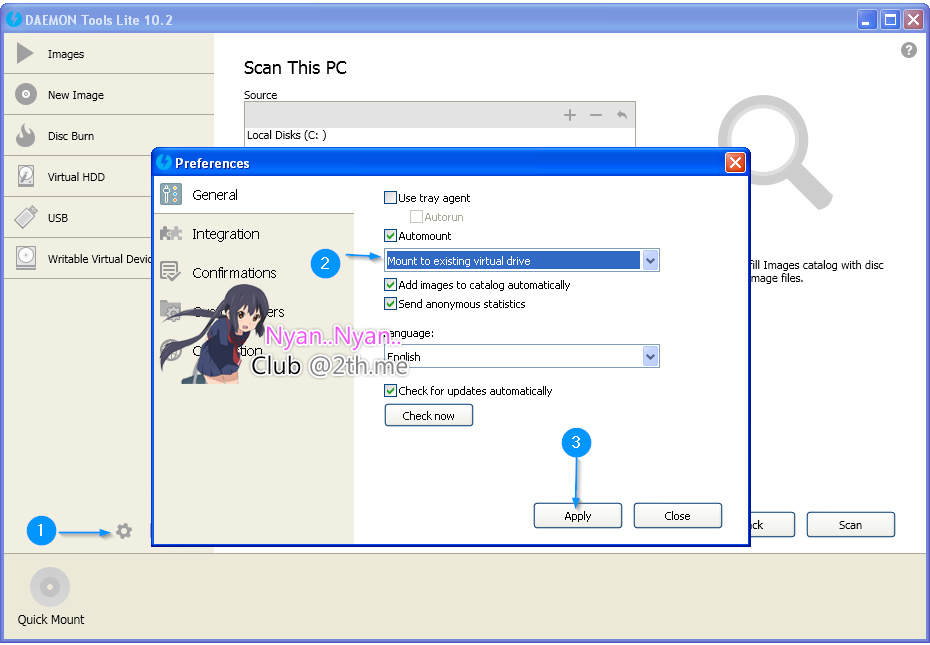Click the Virtual HDD drive icon
Image resolution: width=930 pixels, height=645 pixels.
click(26, 176)
